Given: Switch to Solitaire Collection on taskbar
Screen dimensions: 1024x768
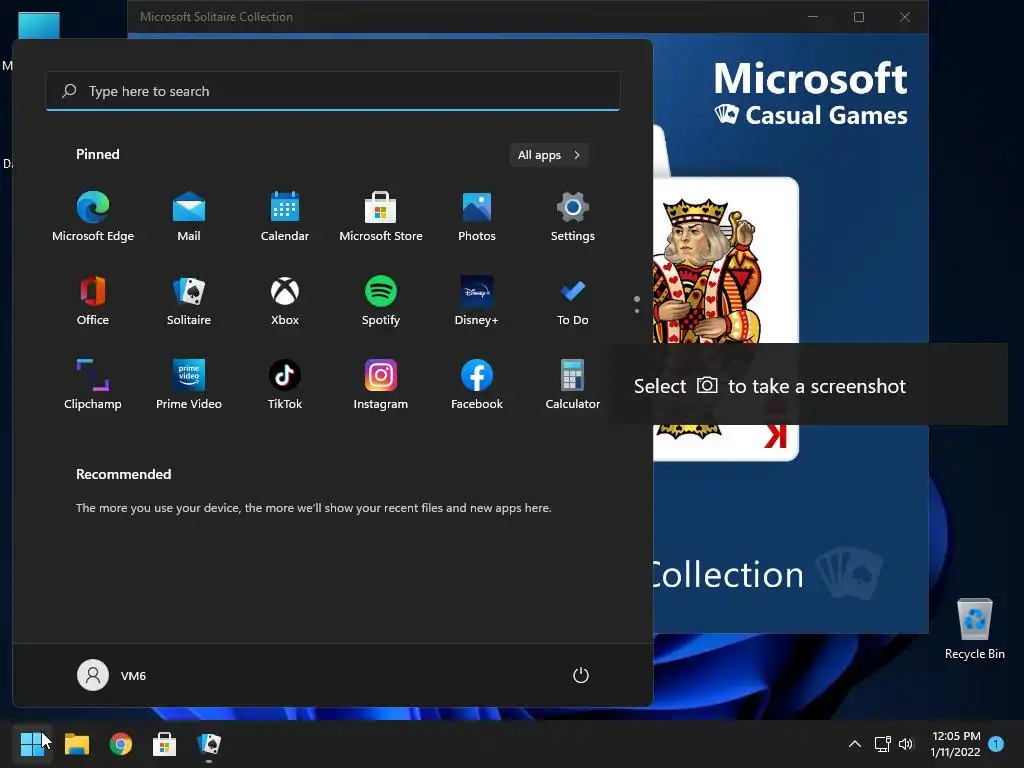Looking at the screenshot, I should point(209,744).
